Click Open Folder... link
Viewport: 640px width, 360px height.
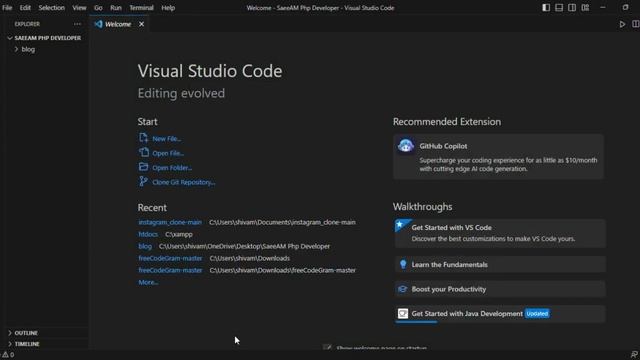pos(172,168)
